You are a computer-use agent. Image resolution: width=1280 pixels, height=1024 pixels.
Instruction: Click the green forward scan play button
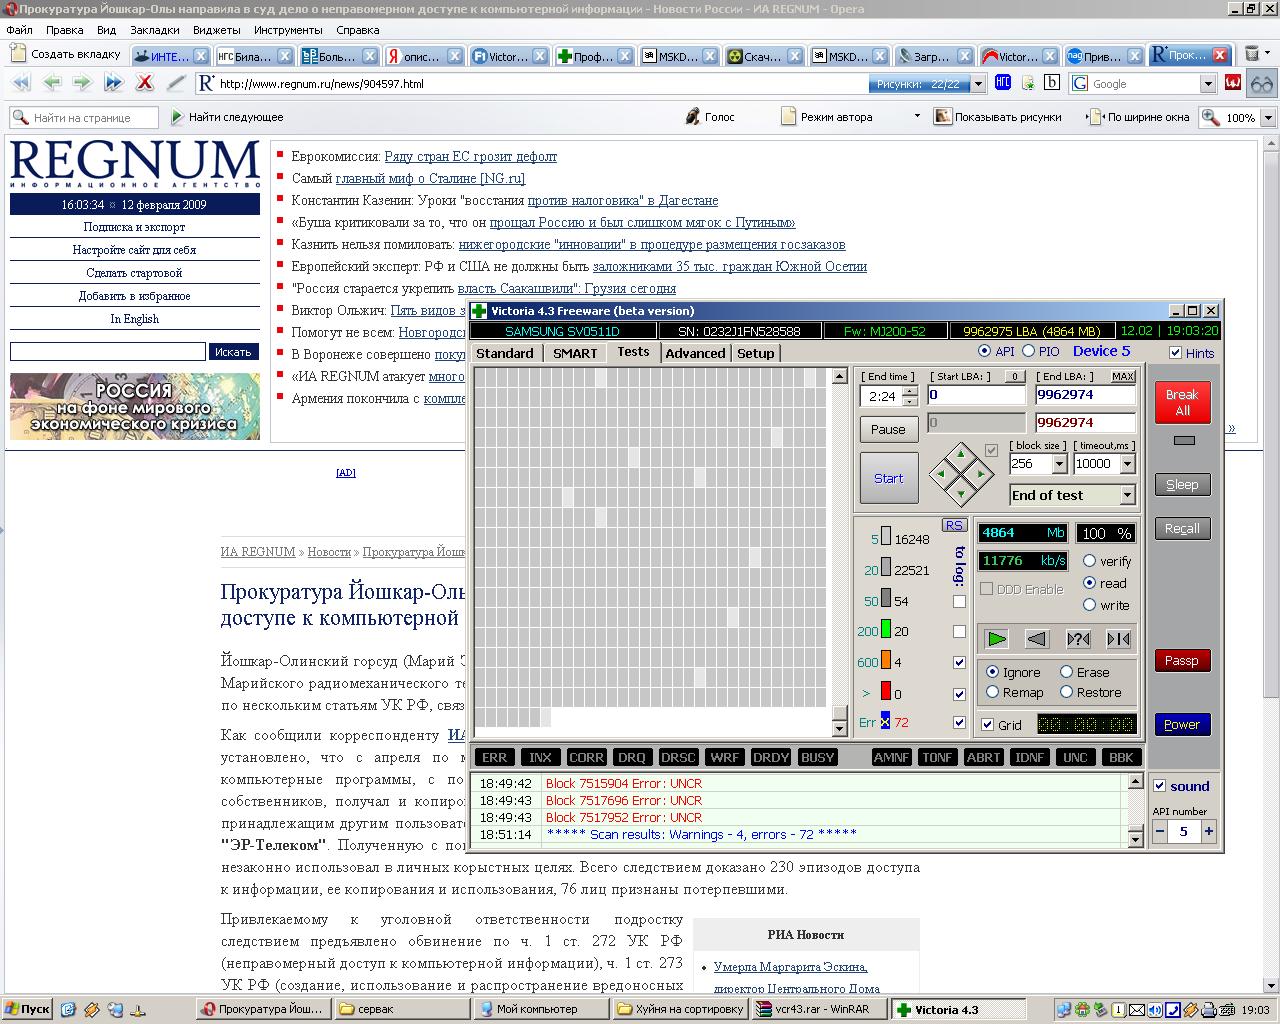(996, 639)
